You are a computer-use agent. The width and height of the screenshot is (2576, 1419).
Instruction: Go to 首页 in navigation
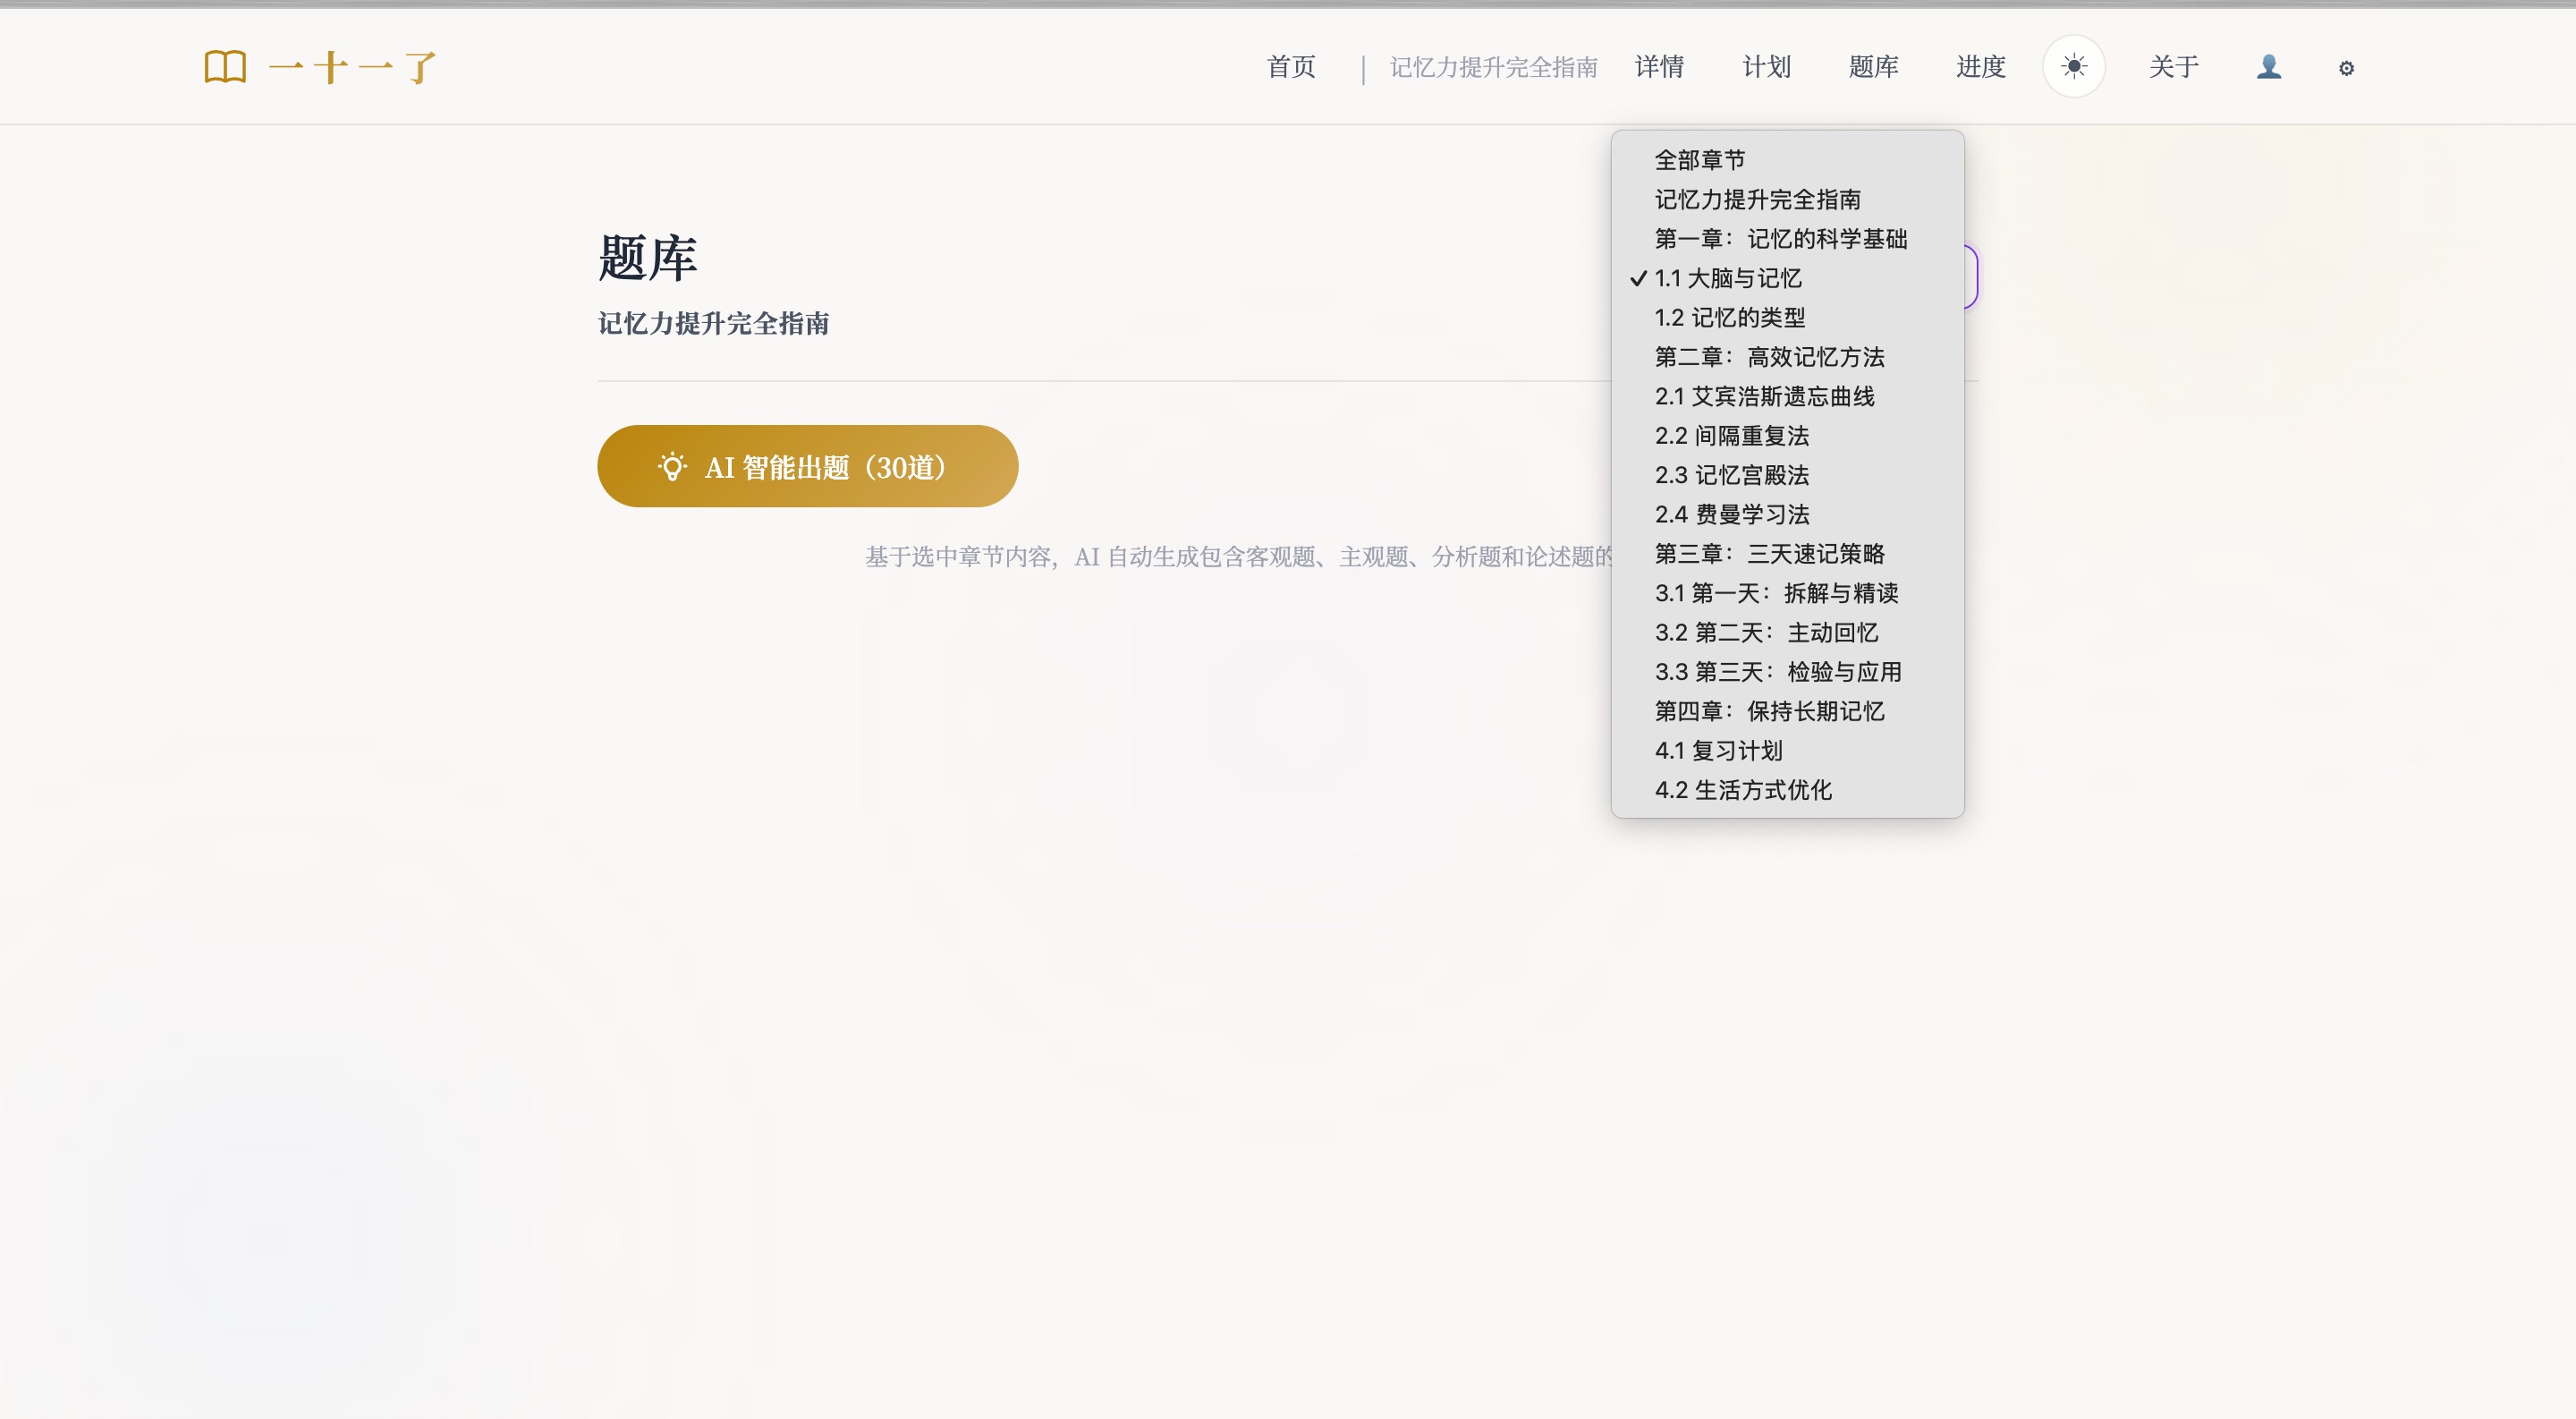(x=1291, y=67)
